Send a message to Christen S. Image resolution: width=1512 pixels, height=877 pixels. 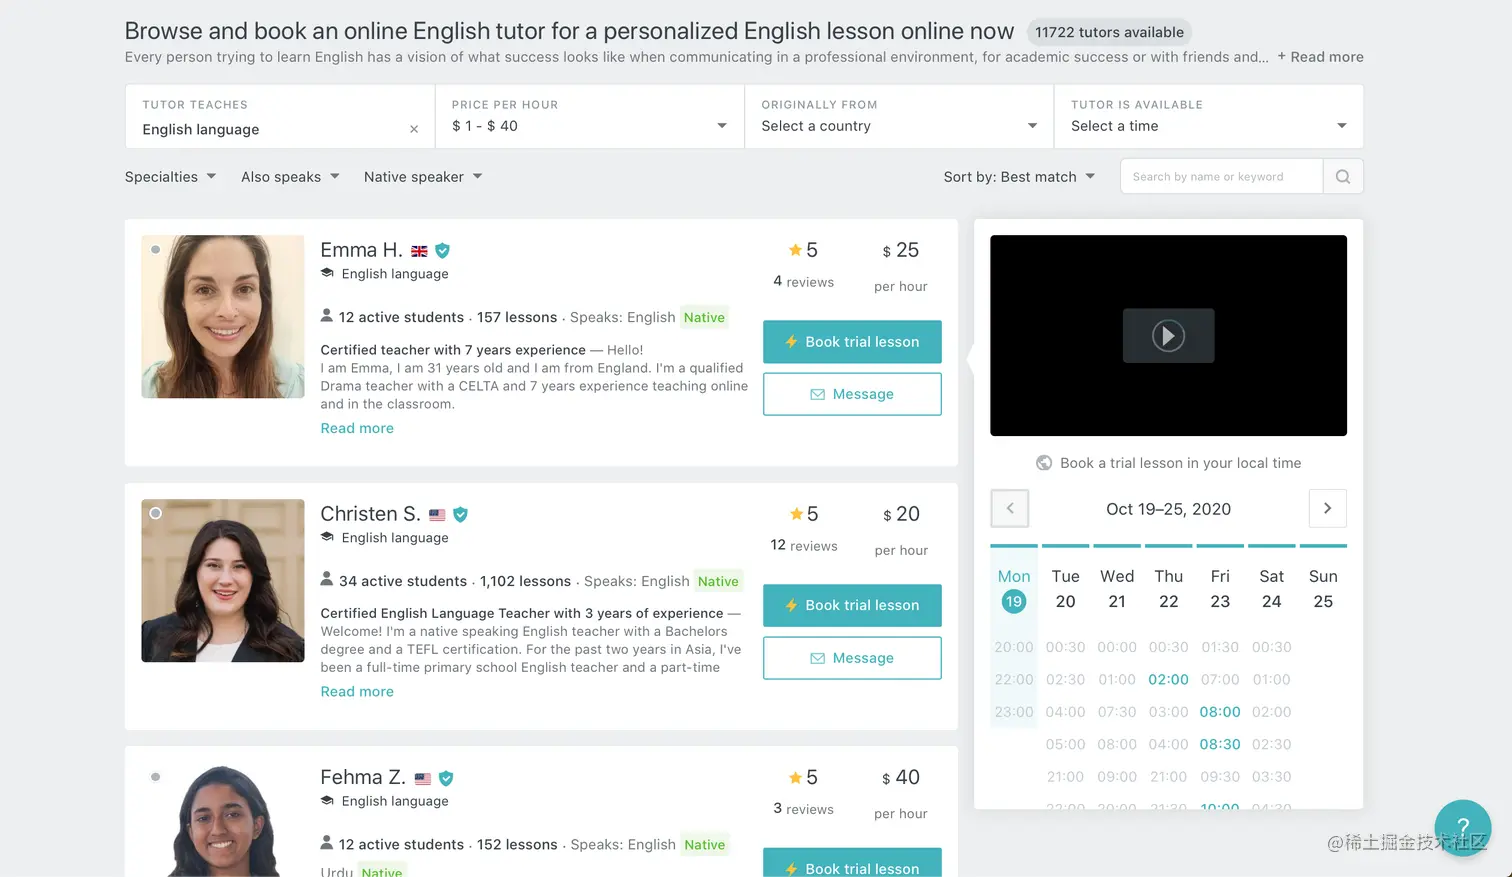(852, 658)
